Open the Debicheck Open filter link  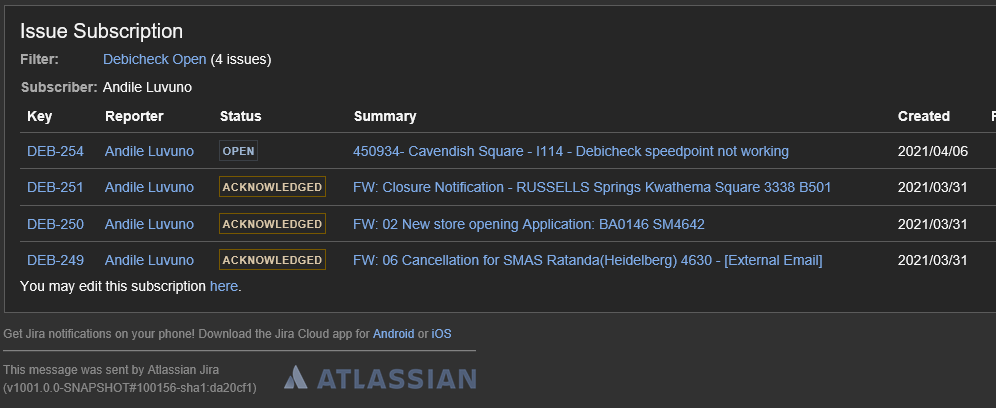coord(154,59)
